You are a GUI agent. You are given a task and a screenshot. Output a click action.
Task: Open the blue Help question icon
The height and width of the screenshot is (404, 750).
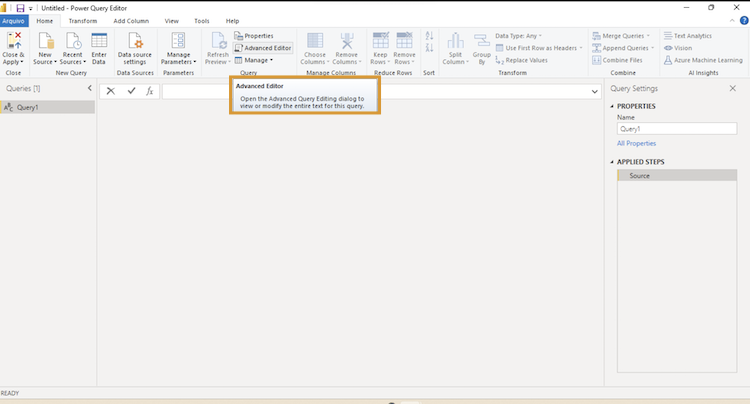(744, 21)
